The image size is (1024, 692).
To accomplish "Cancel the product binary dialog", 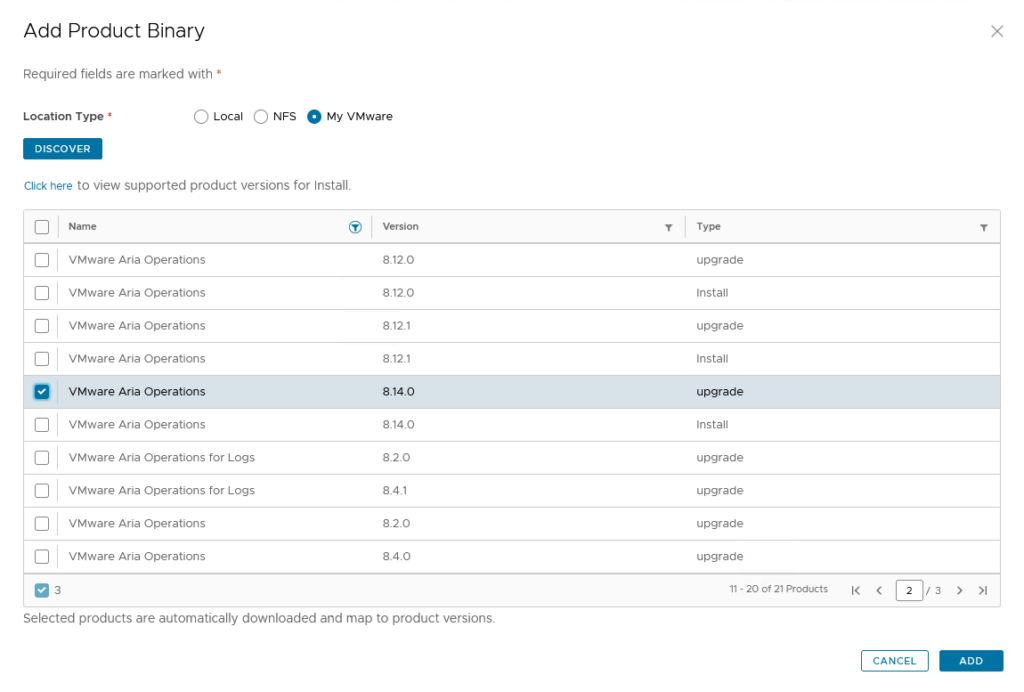I will click(x=894, y=661).
